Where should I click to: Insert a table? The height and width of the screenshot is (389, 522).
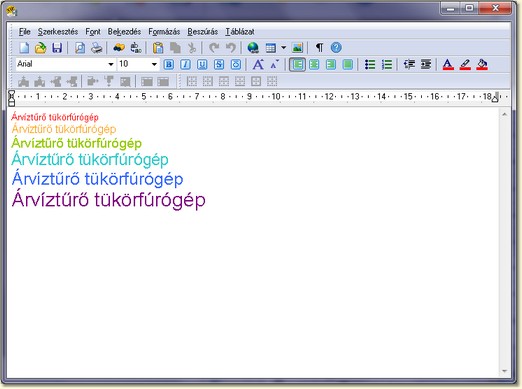(271, 48)
